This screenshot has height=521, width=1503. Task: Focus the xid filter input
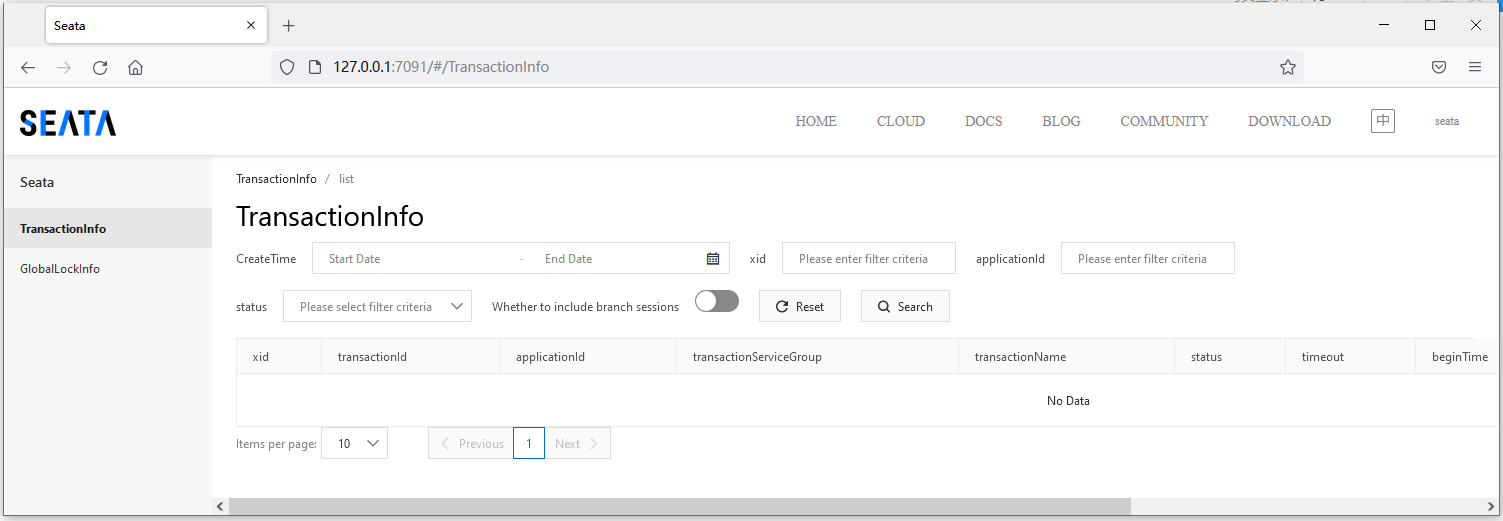click(869, 258)
